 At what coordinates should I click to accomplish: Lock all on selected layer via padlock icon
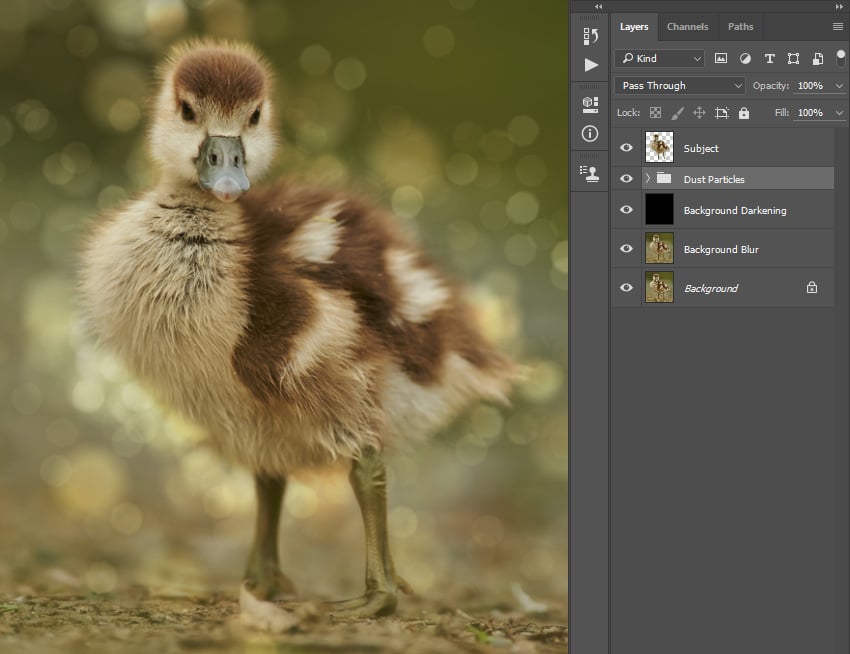point(743,112)
